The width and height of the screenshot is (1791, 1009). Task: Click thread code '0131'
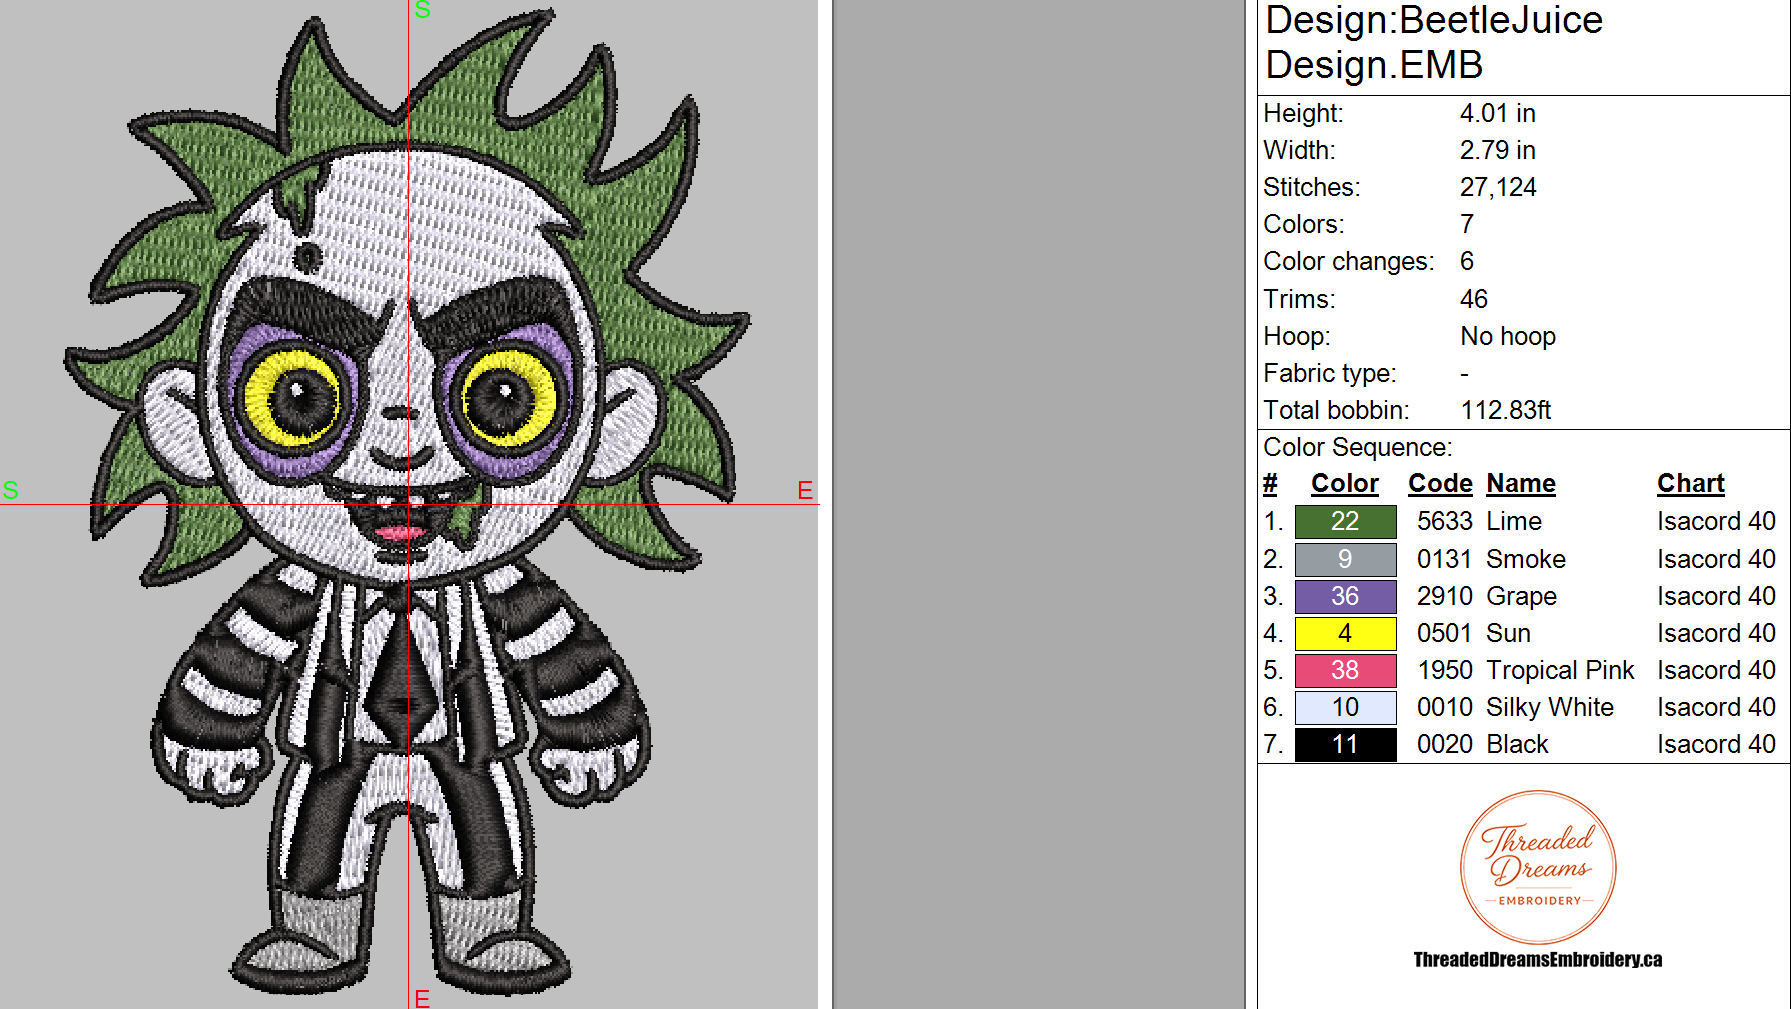1445,559
